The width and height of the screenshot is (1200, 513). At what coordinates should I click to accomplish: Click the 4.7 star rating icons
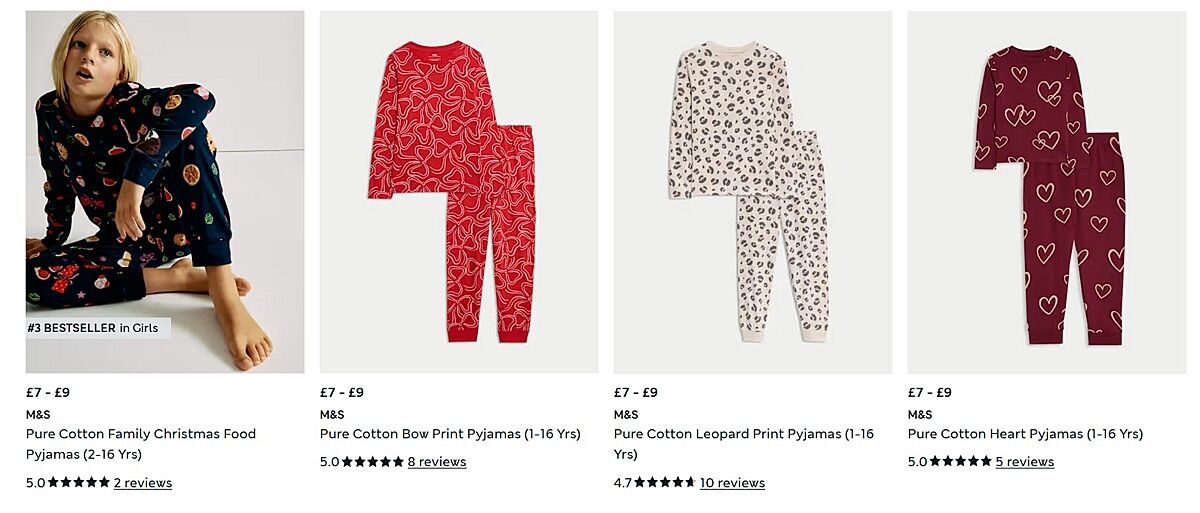pyautogui.click(x=665, y=483)
